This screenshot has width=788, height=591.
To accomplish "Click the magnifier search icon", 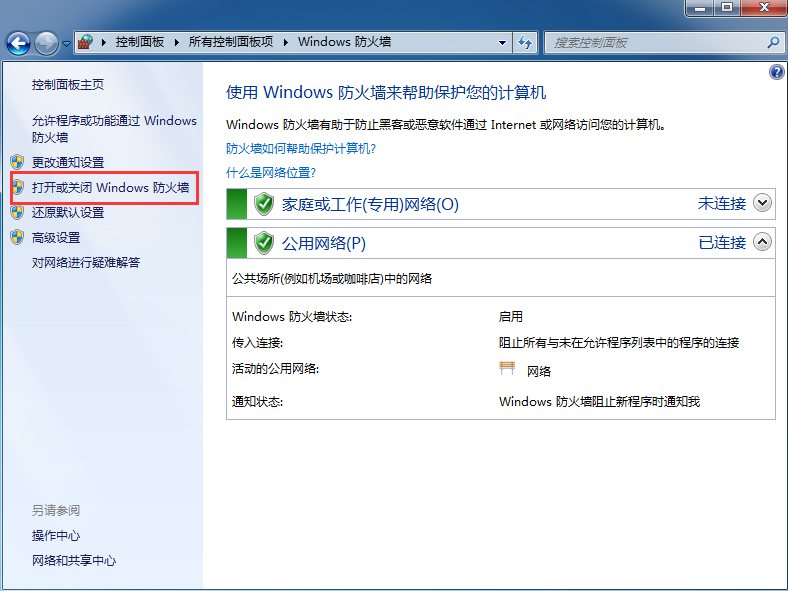I will pyautogui.click(x=773, y=43).
